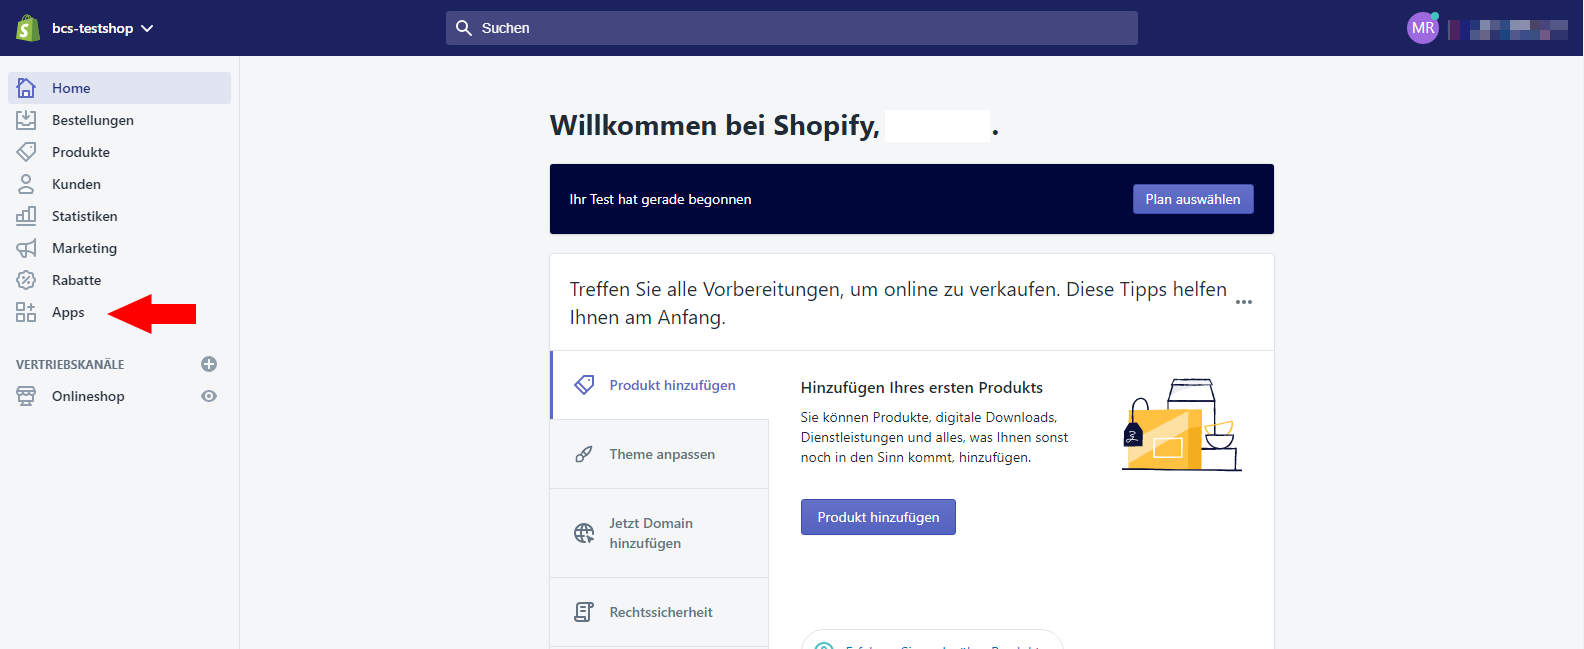The height and width of the screenshot is (649, 1584).
Task: Click the Produkte tag icon in sidebar
Action: point(26,152)
